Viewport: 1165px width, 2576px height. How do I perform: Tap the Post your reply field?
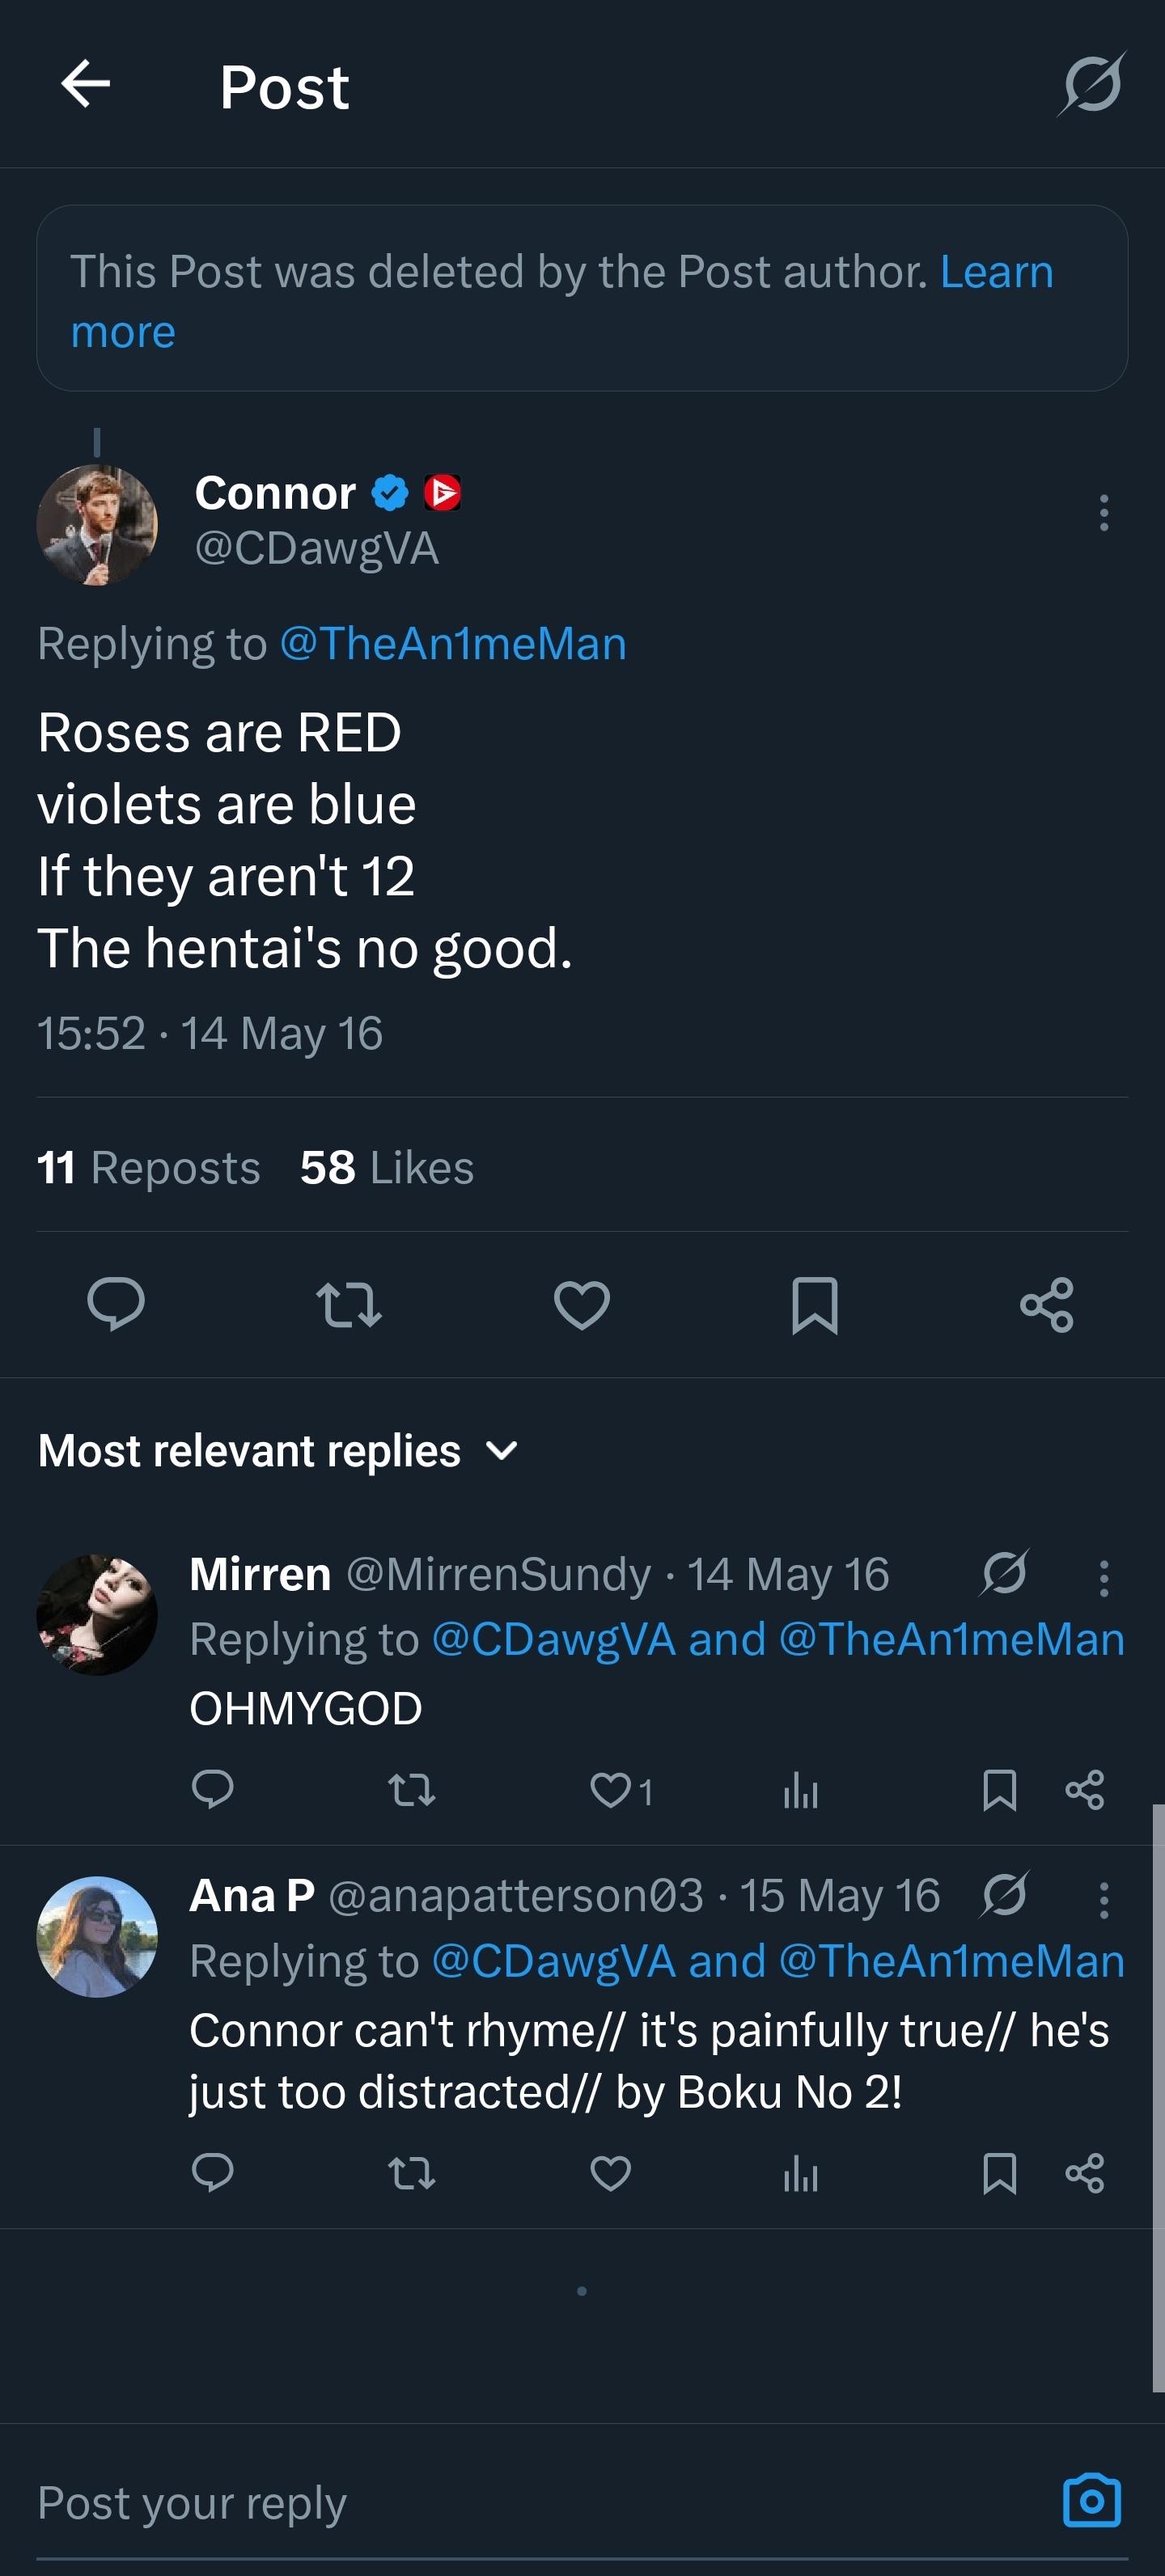click(500, 2502)
